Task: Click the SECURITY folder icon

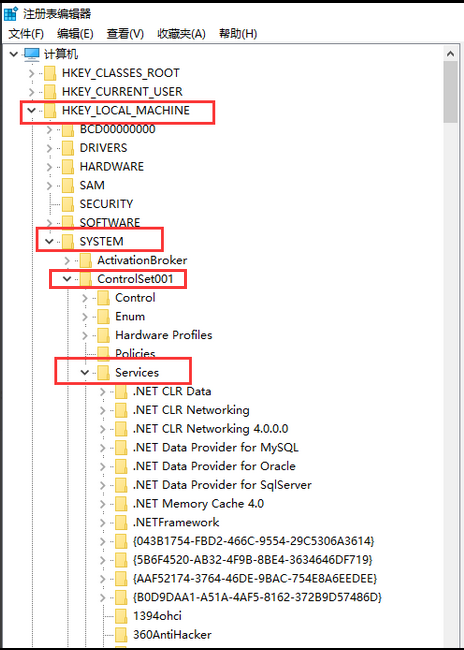Action: point(68,204)
